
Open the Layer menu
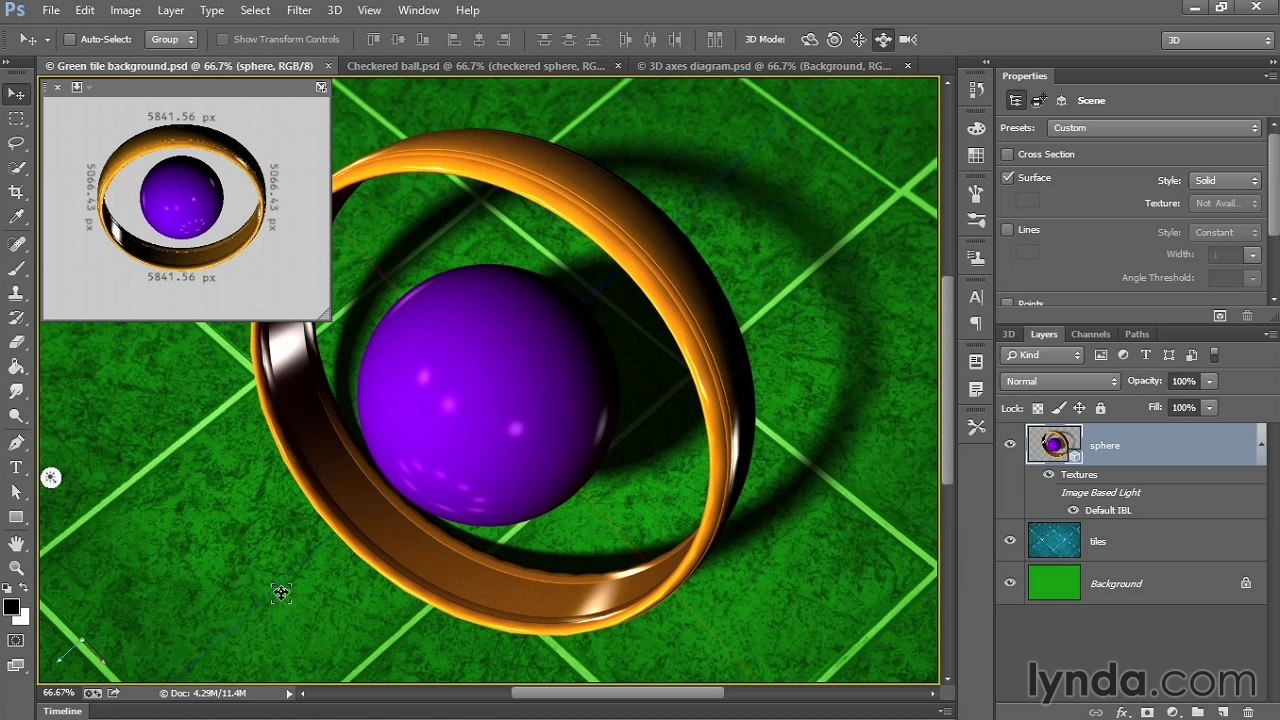170,10
